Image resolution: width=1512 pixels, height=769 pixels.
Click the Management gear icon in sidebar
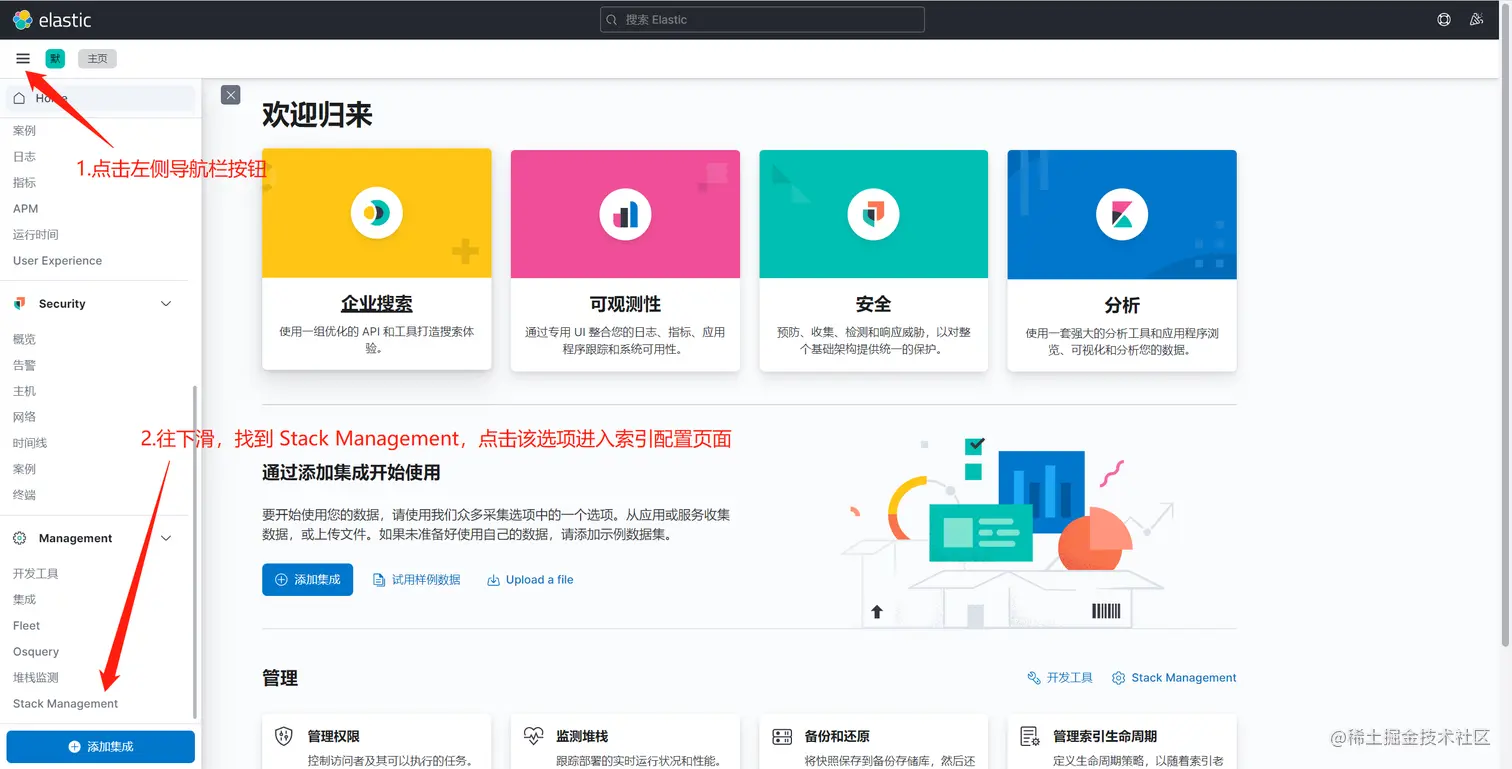coord(20,538)
